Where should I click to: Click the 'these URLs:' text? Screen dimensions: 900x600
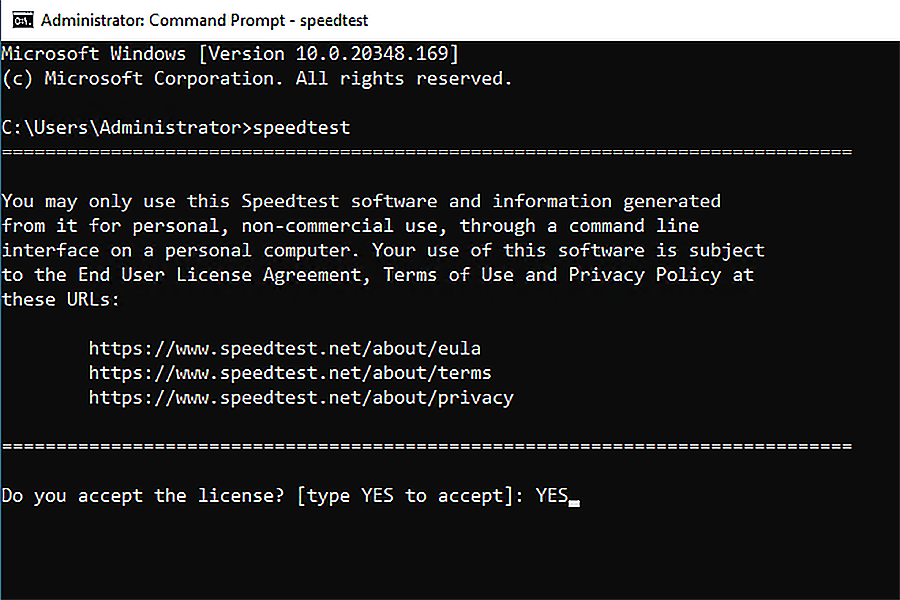coord(60,300)
